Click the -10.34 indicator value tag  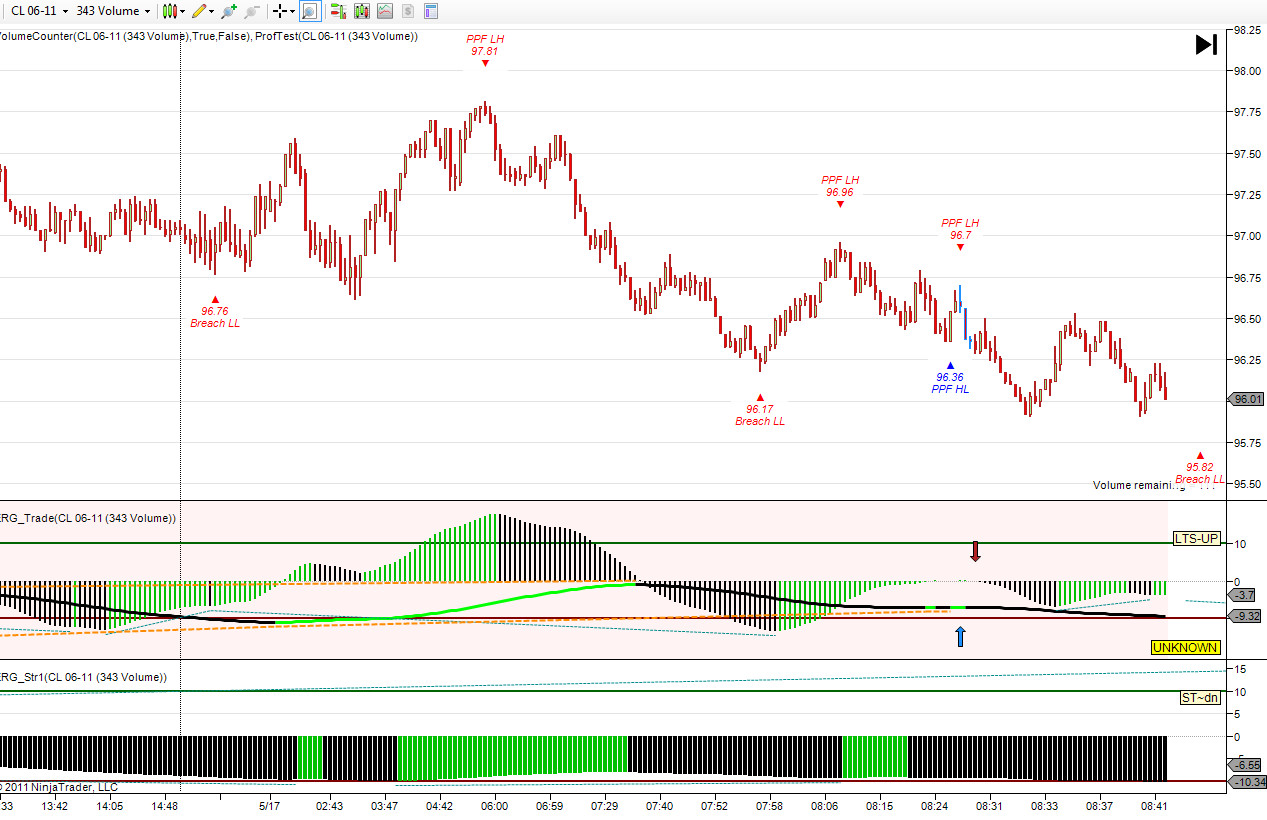tap(1248, 782)
